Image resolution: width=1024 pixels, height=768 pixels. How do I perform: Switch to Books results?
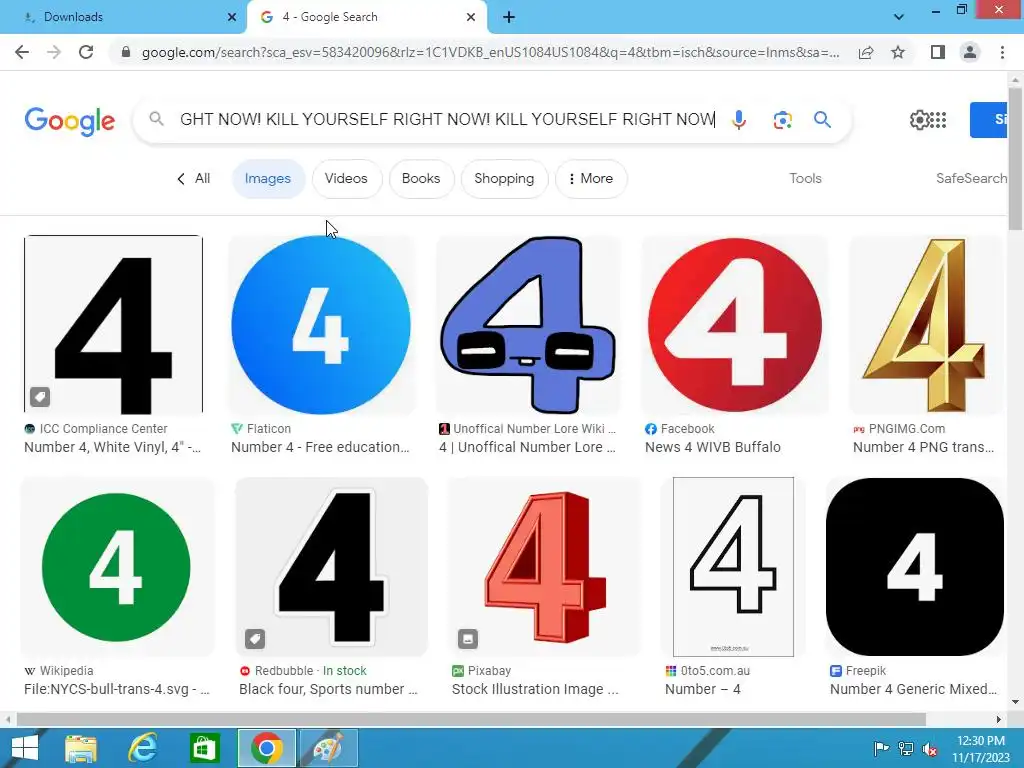tap(421, 178)
